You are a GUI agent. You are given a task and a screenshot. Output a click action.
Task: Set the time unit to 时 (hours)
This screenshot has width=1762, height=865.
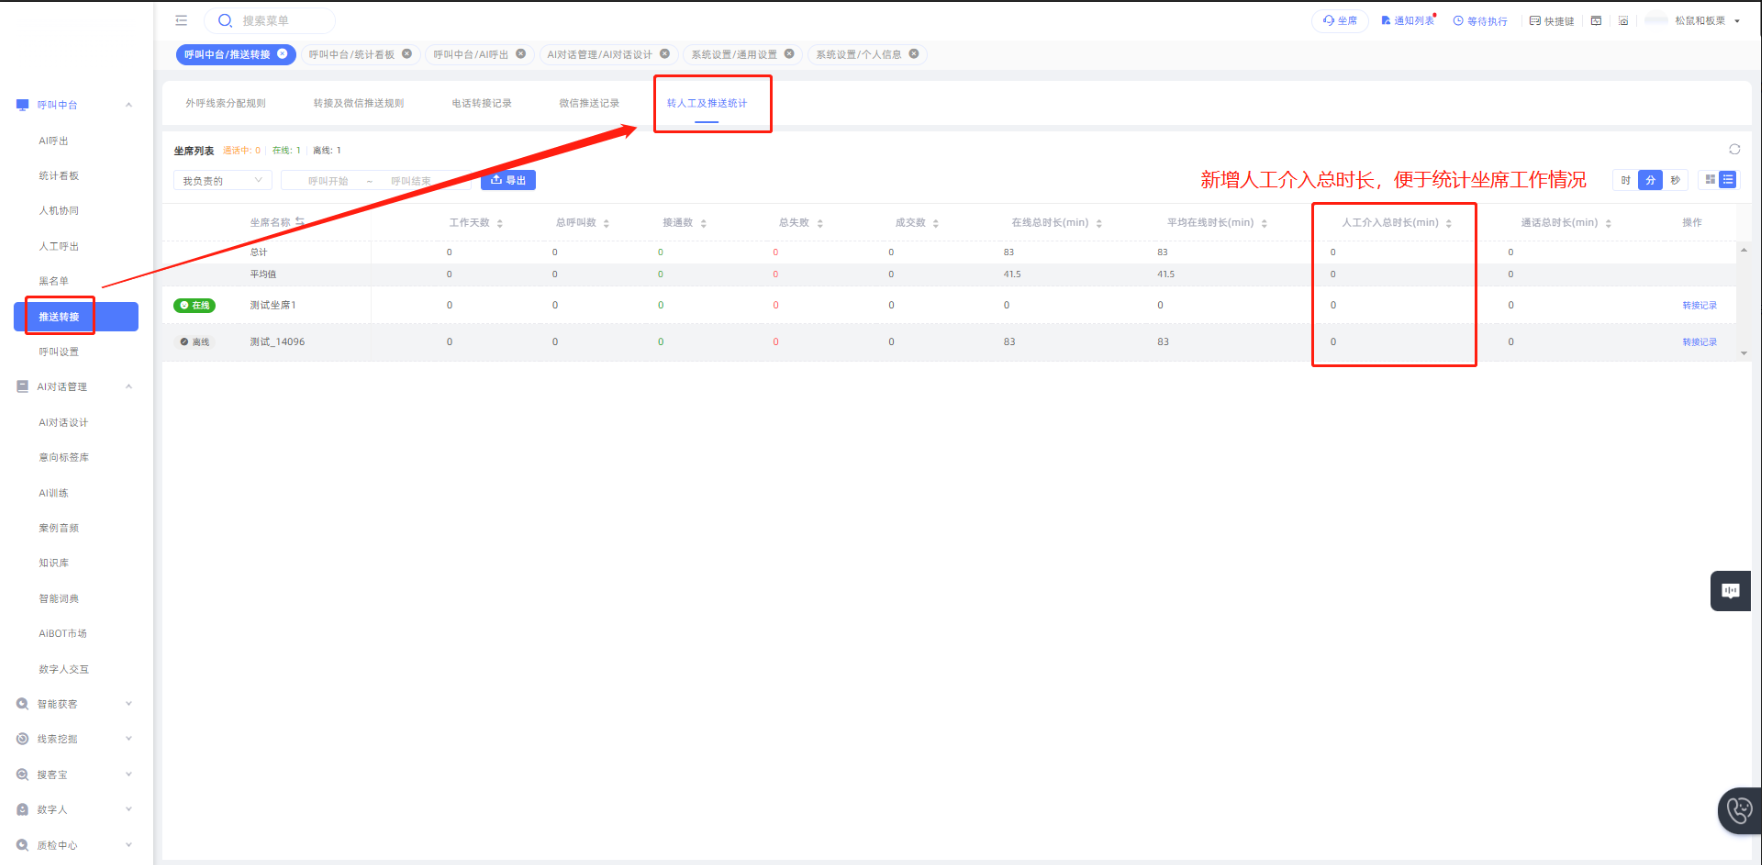pos(1625,180)
